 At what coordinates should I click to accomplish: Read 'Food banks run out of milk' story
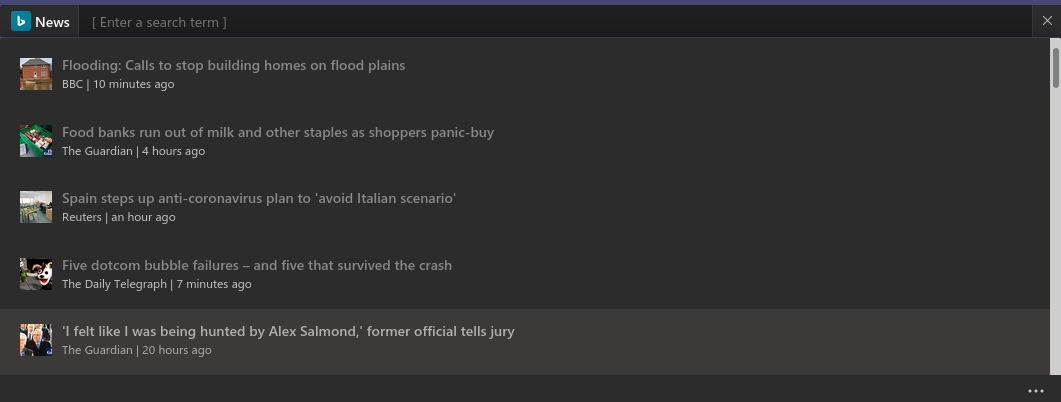tap(278, 132)
